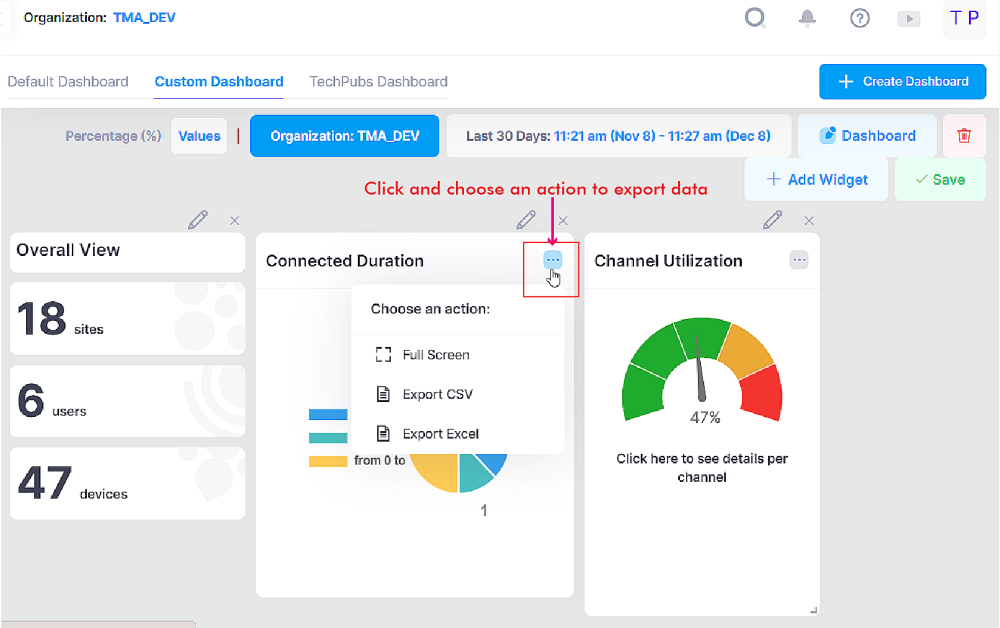The width and height of the screenshot is (1000, 628).
Task: Edit Overall View widget with pencil icon
Action: coord(198,219)
